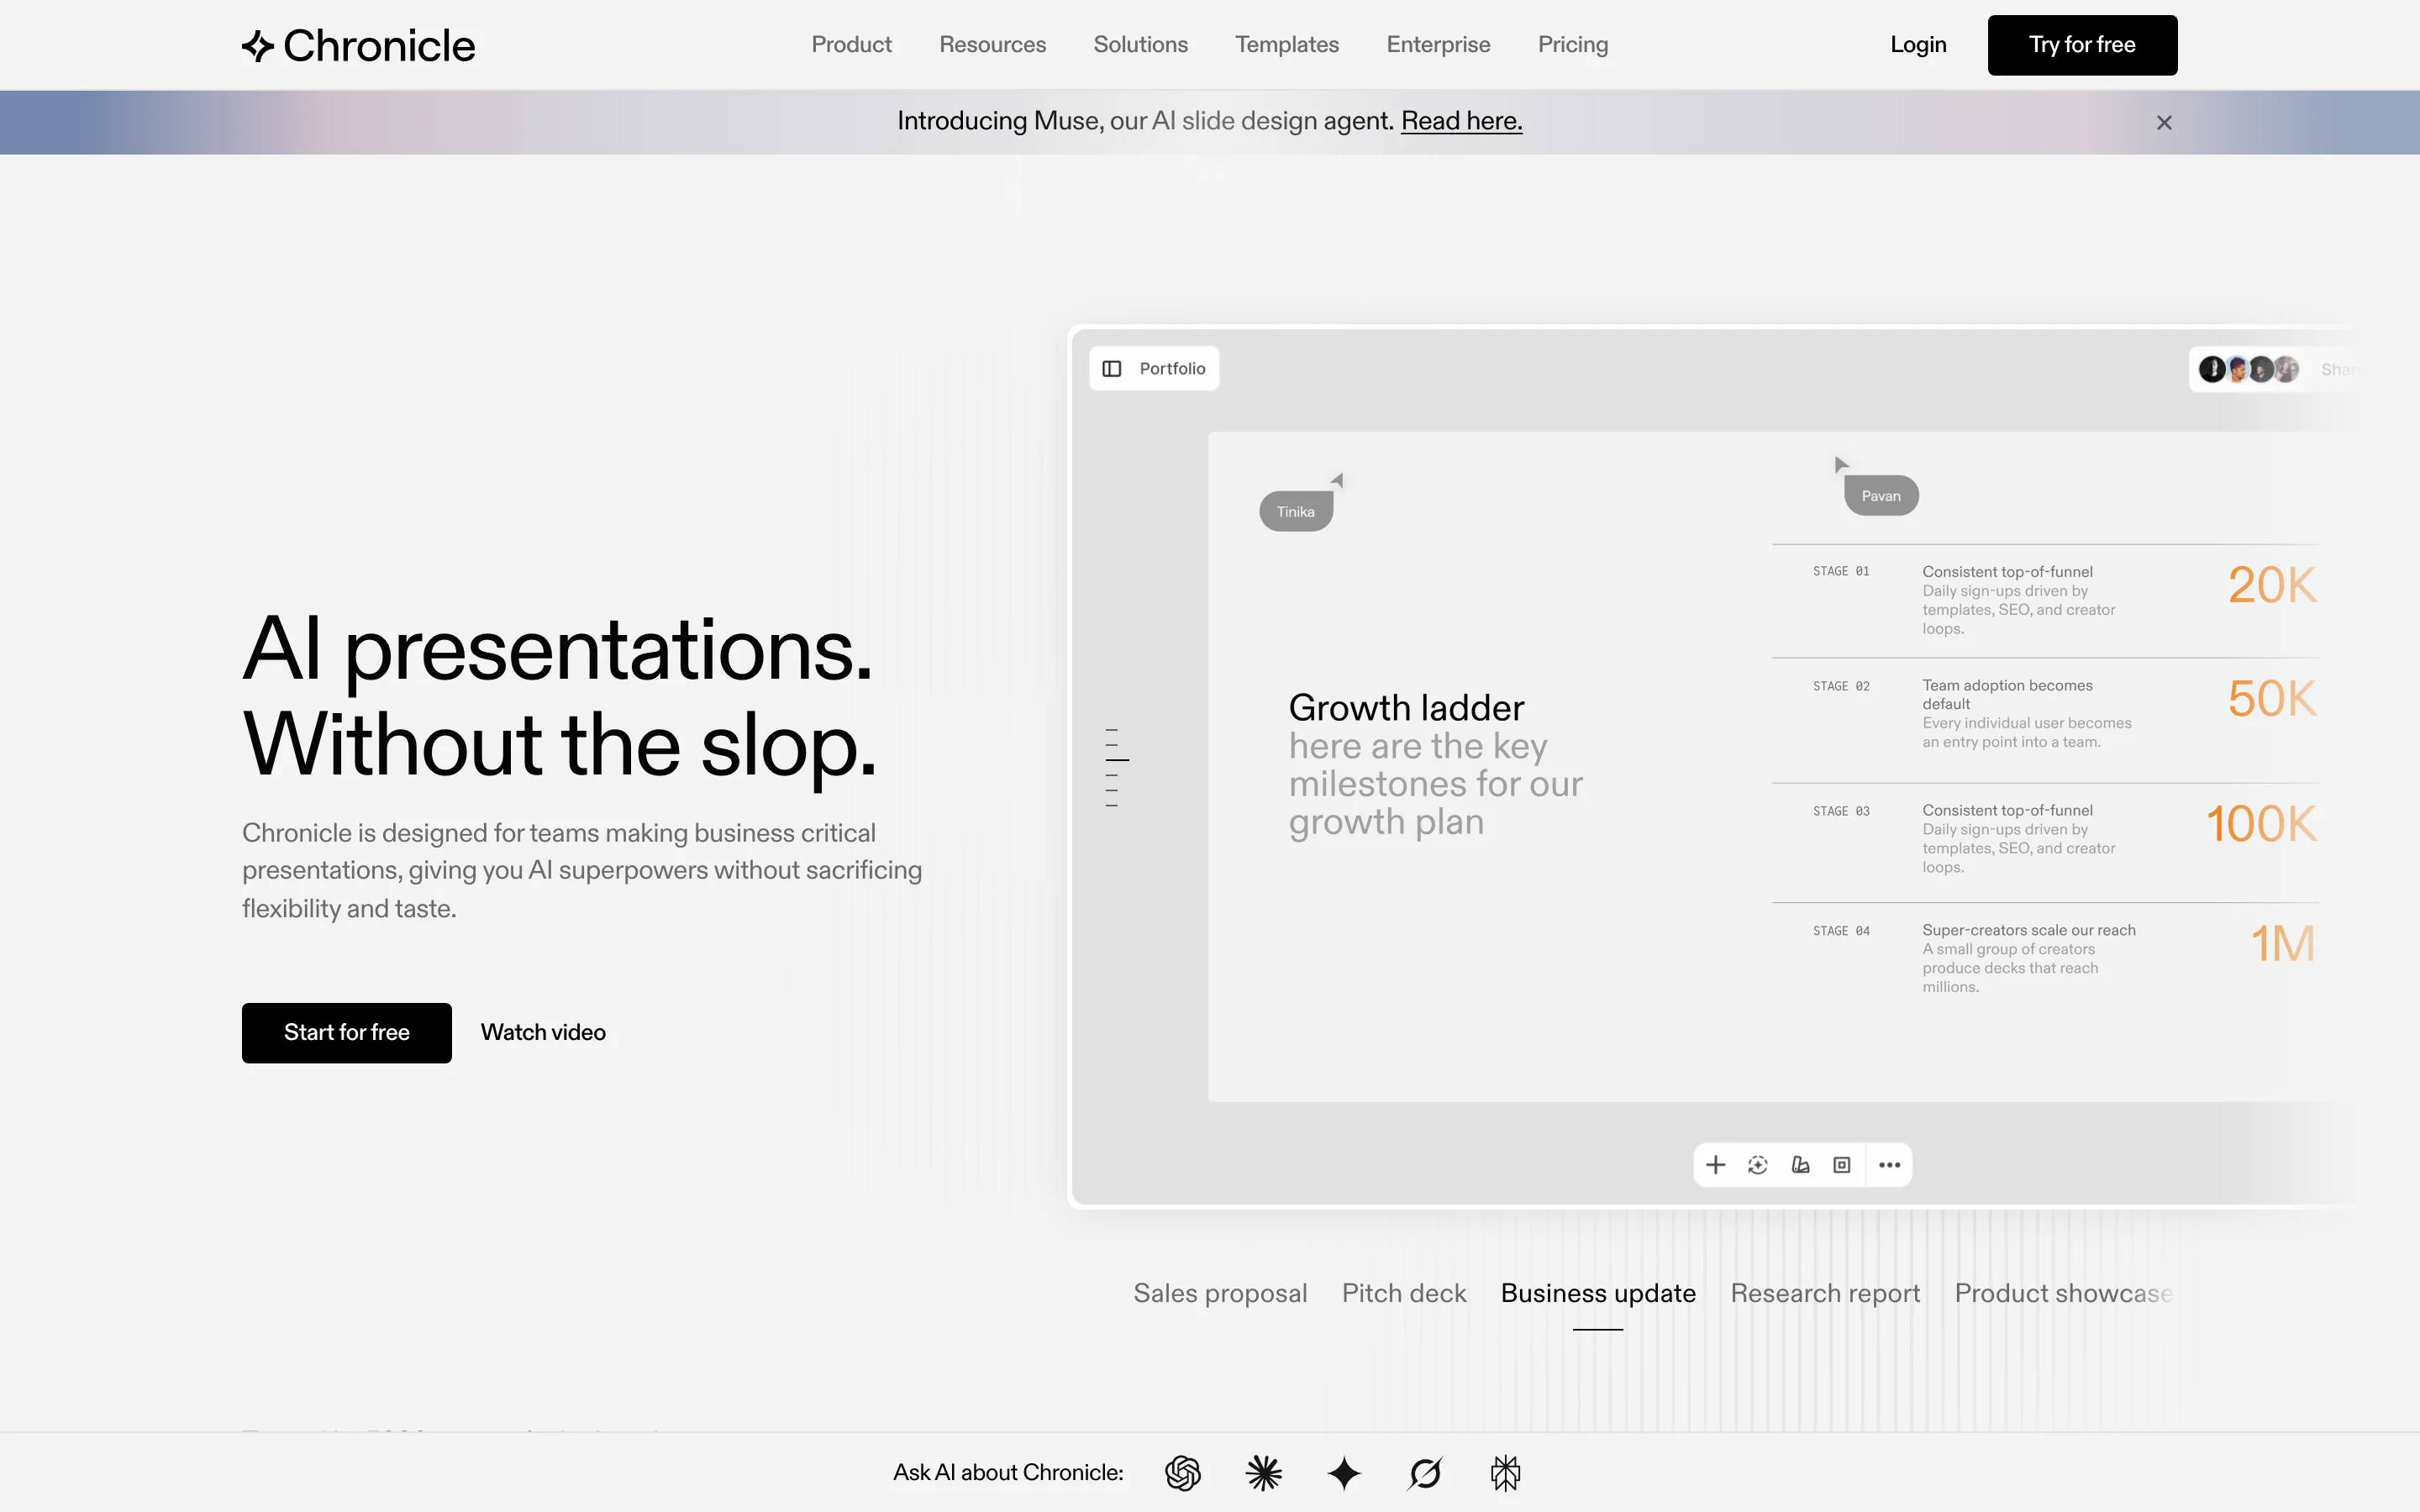Image resolution: width=2420 pixels, height=1512 pixels.
Task: Open the theme color swatches icon
Action: 1800,1165
